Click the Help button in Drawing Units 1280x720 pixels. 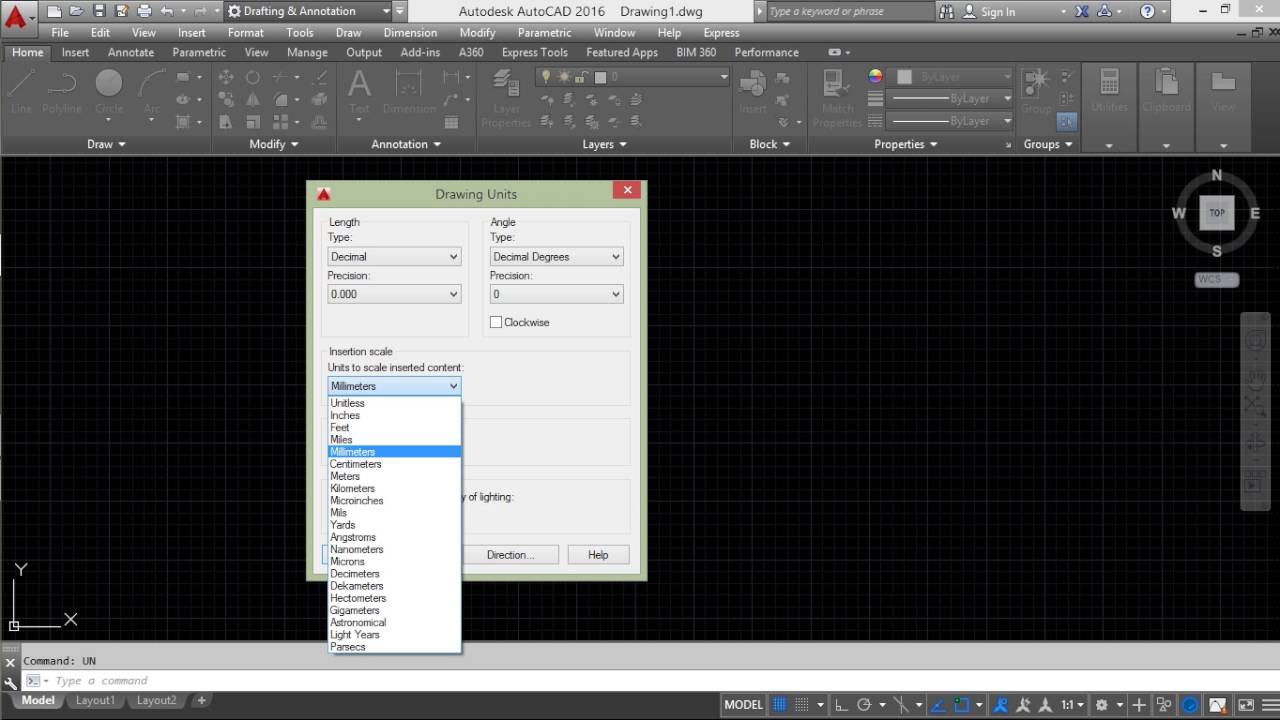coord(598,555)
